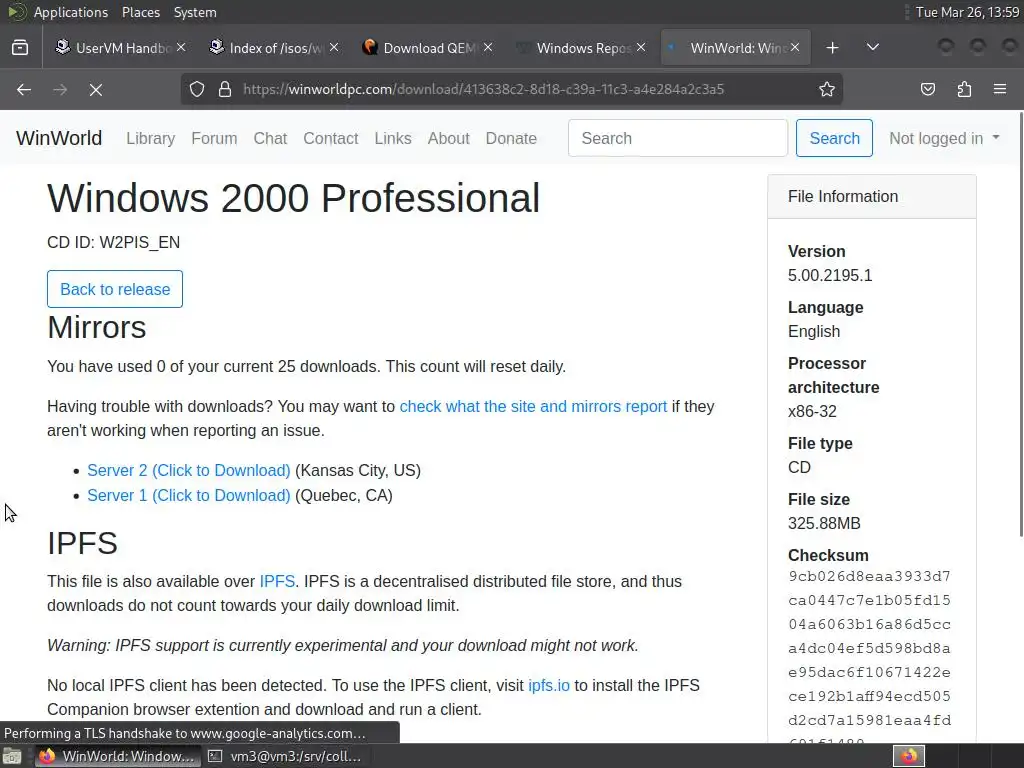Focus the WinWorld search field
This screenshot has width=1024, height=768.
pos(678,138)
